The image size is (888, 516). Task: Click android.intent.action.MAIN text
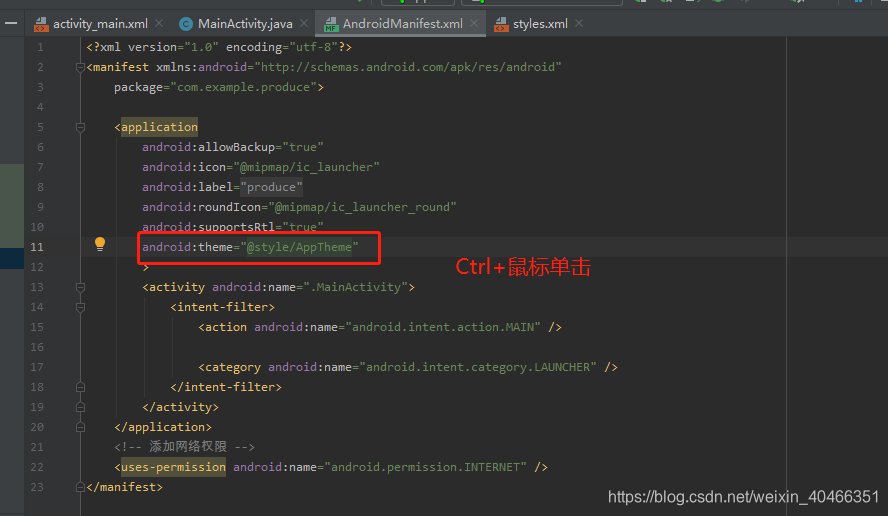[443, 327]
